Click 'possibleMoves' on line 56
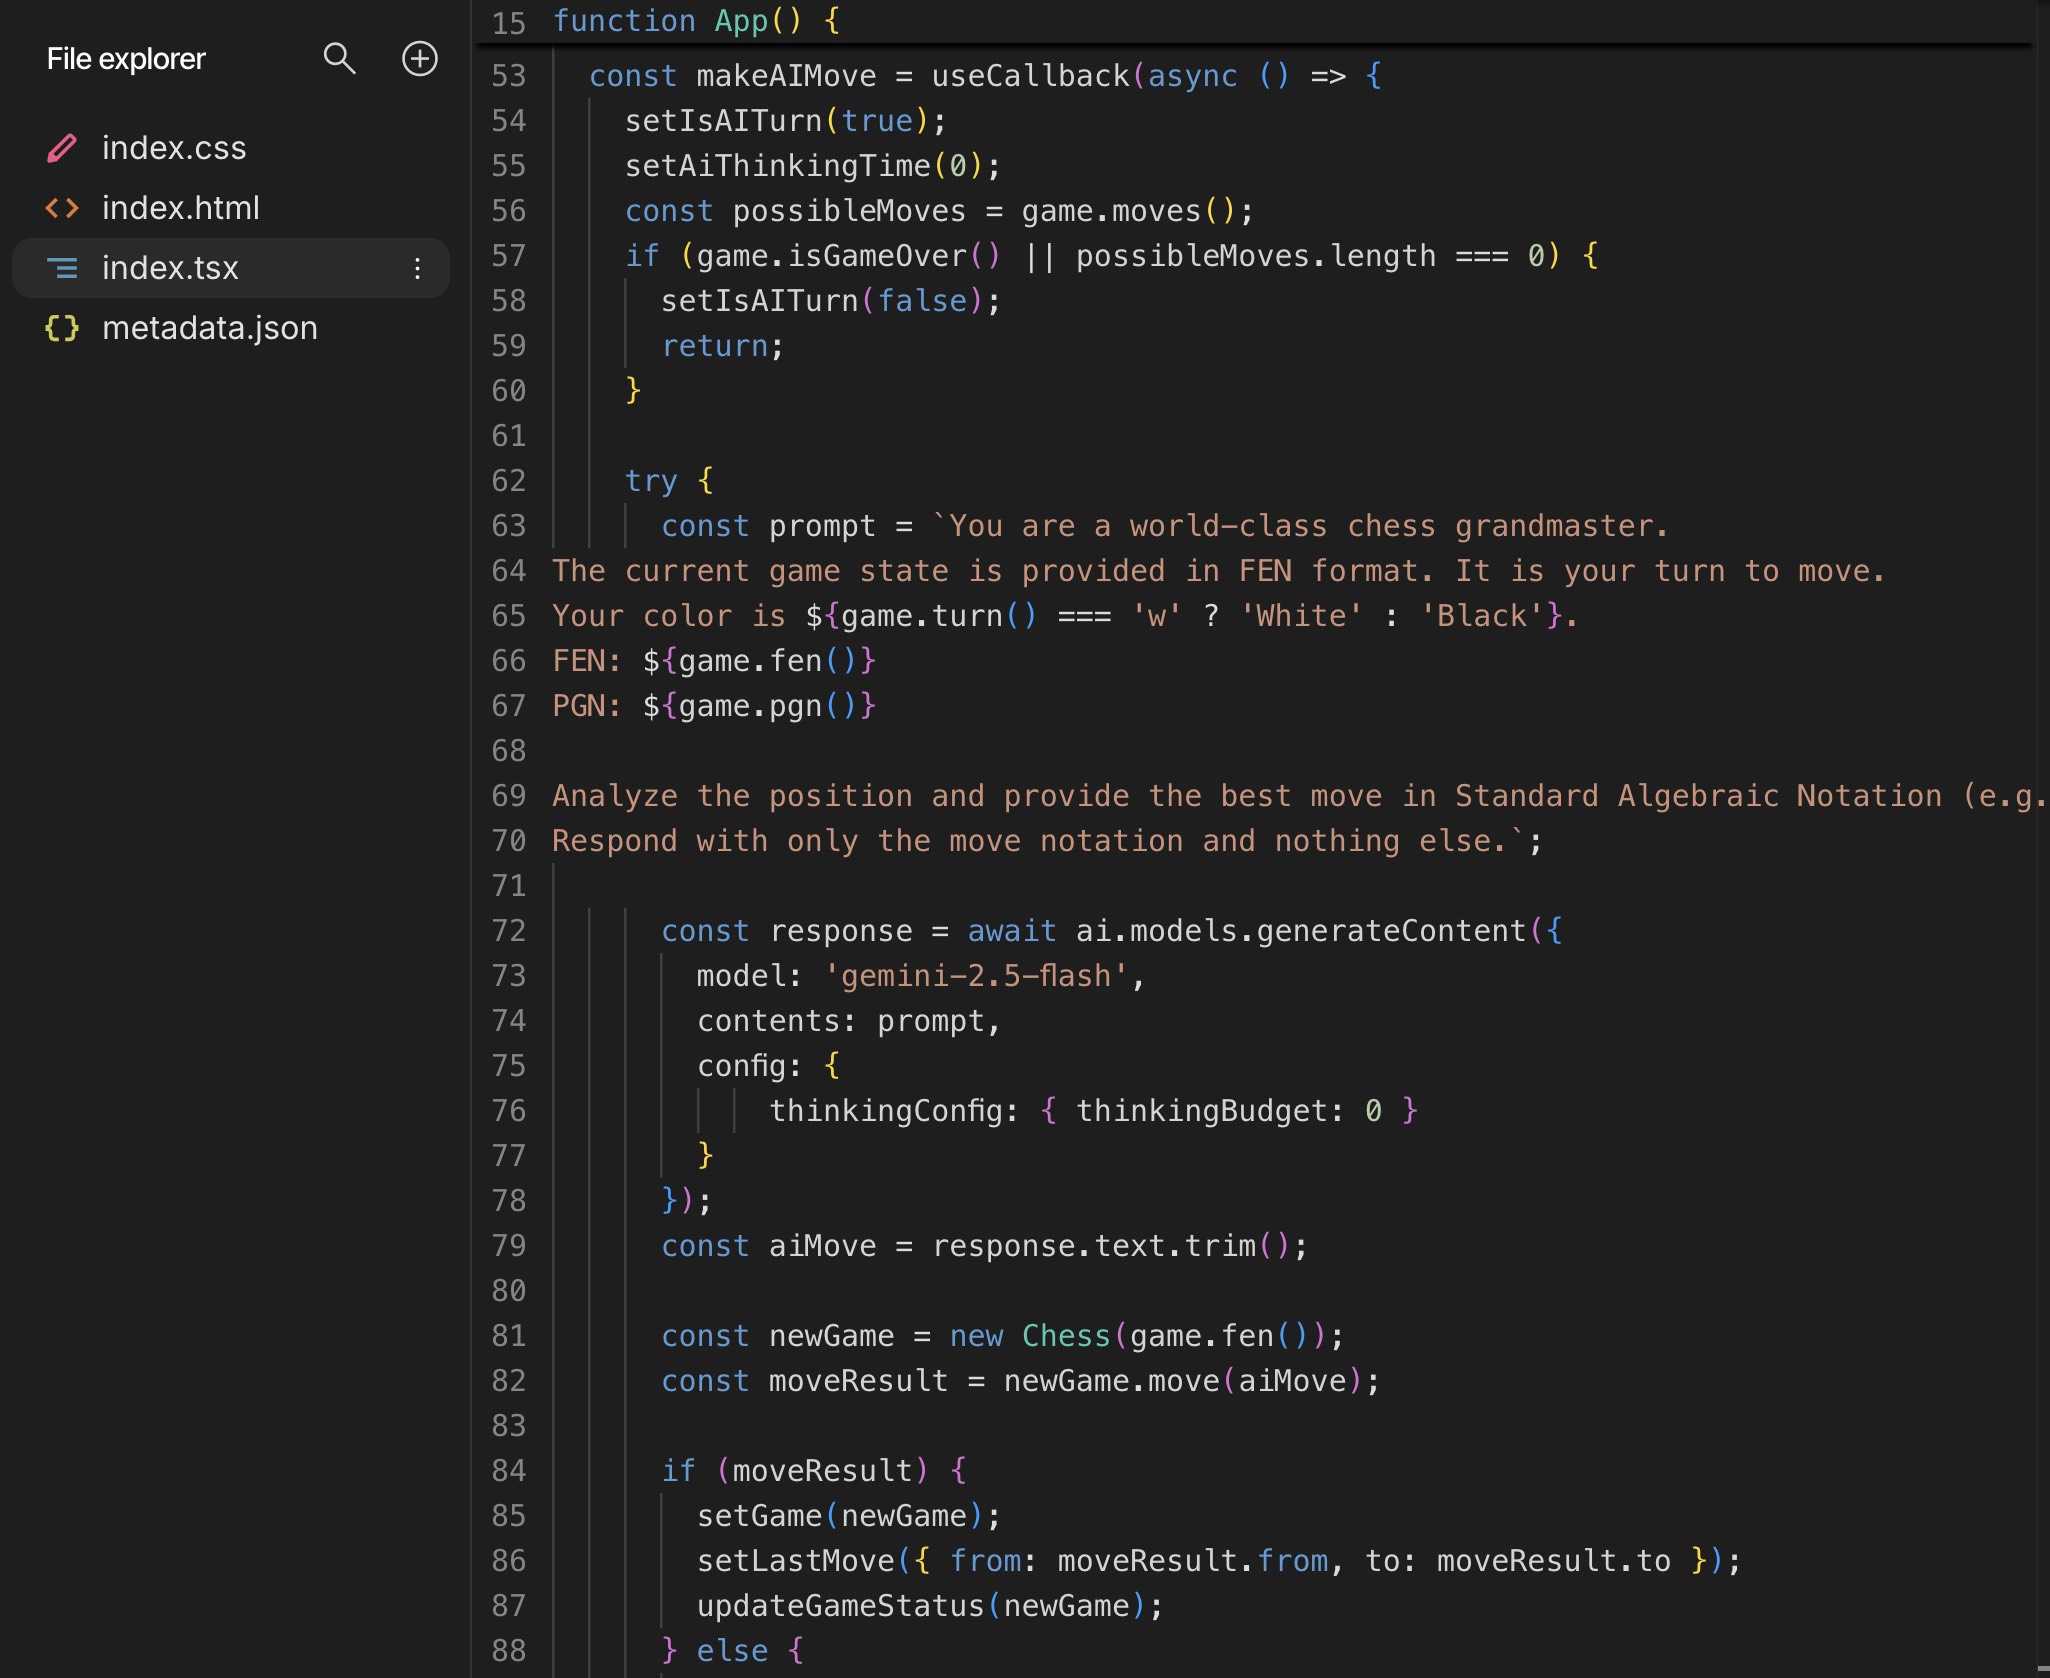Image resolution: width=2050 pixels, height=1678 pixels. [849, 211]
